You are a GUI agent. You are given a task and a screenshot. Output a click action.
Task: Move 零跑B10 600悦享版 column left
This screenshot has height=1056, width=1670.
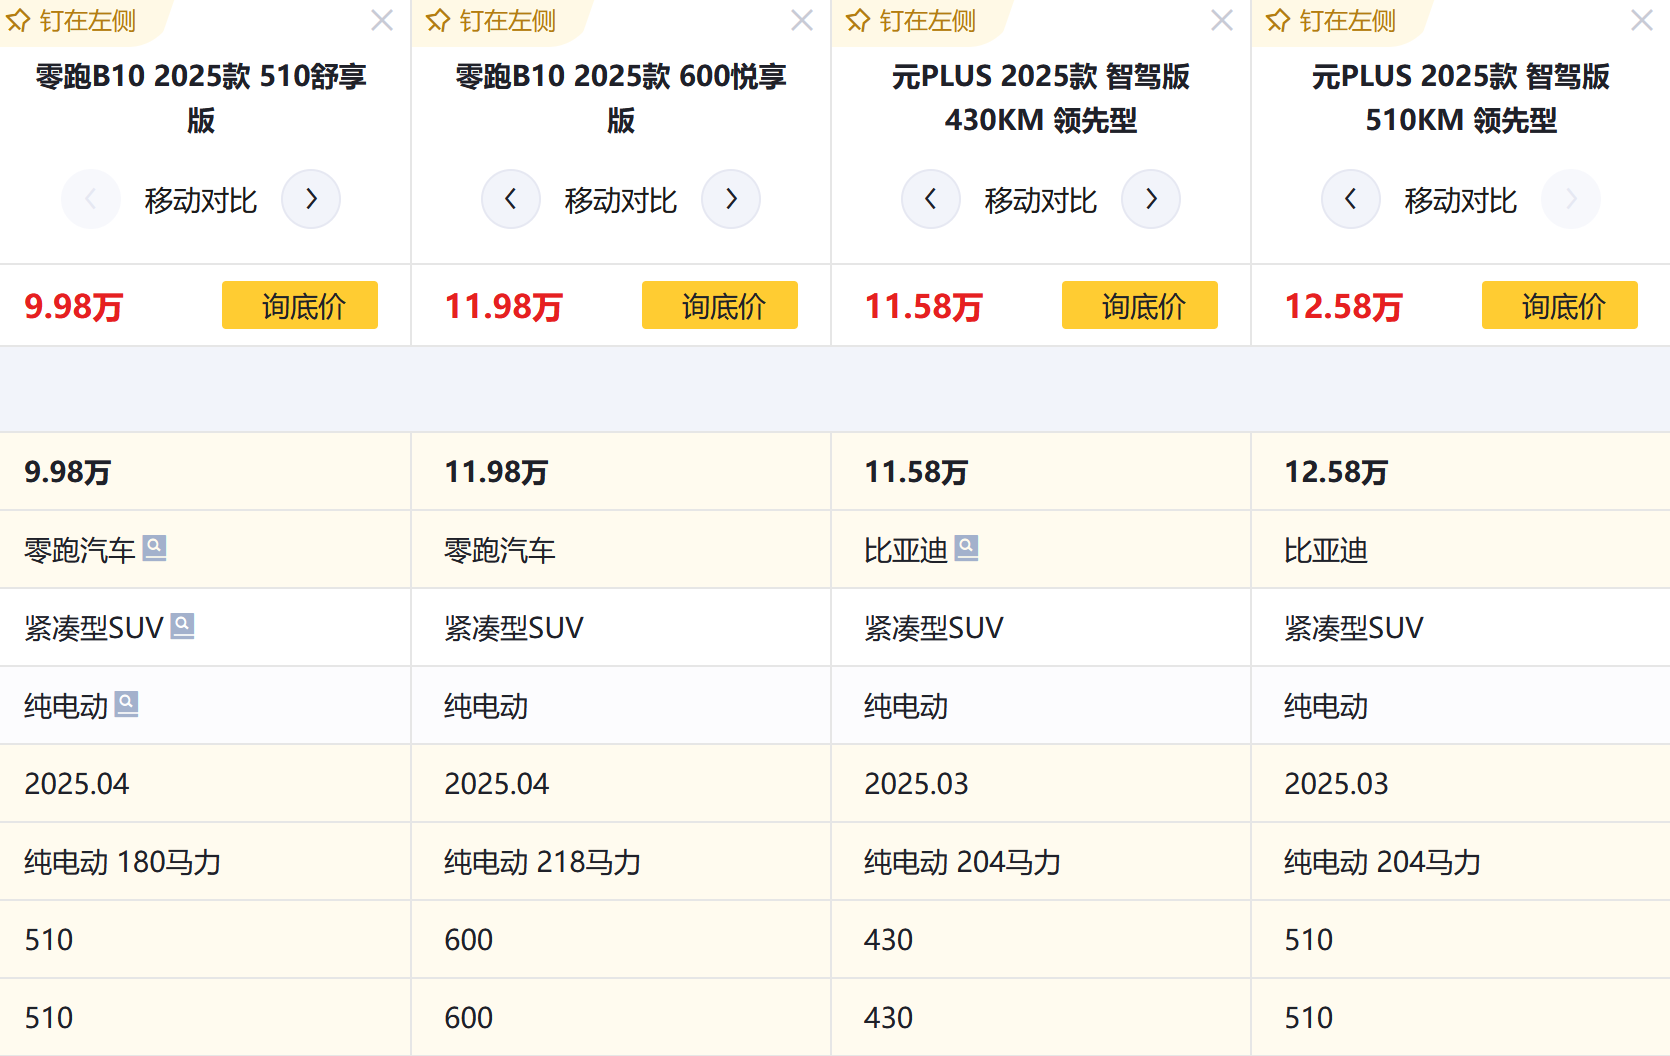[x=511, y=199]
